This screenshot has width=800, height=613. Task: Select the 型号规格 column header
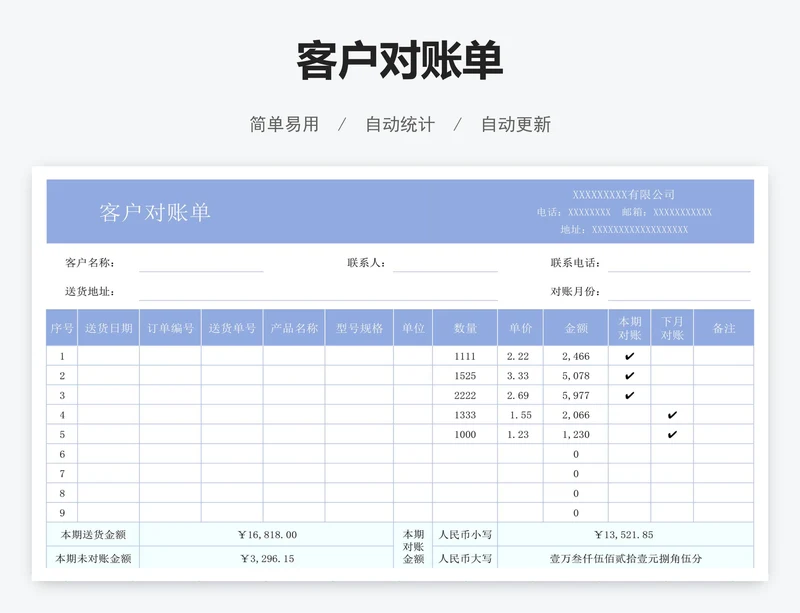359,328
